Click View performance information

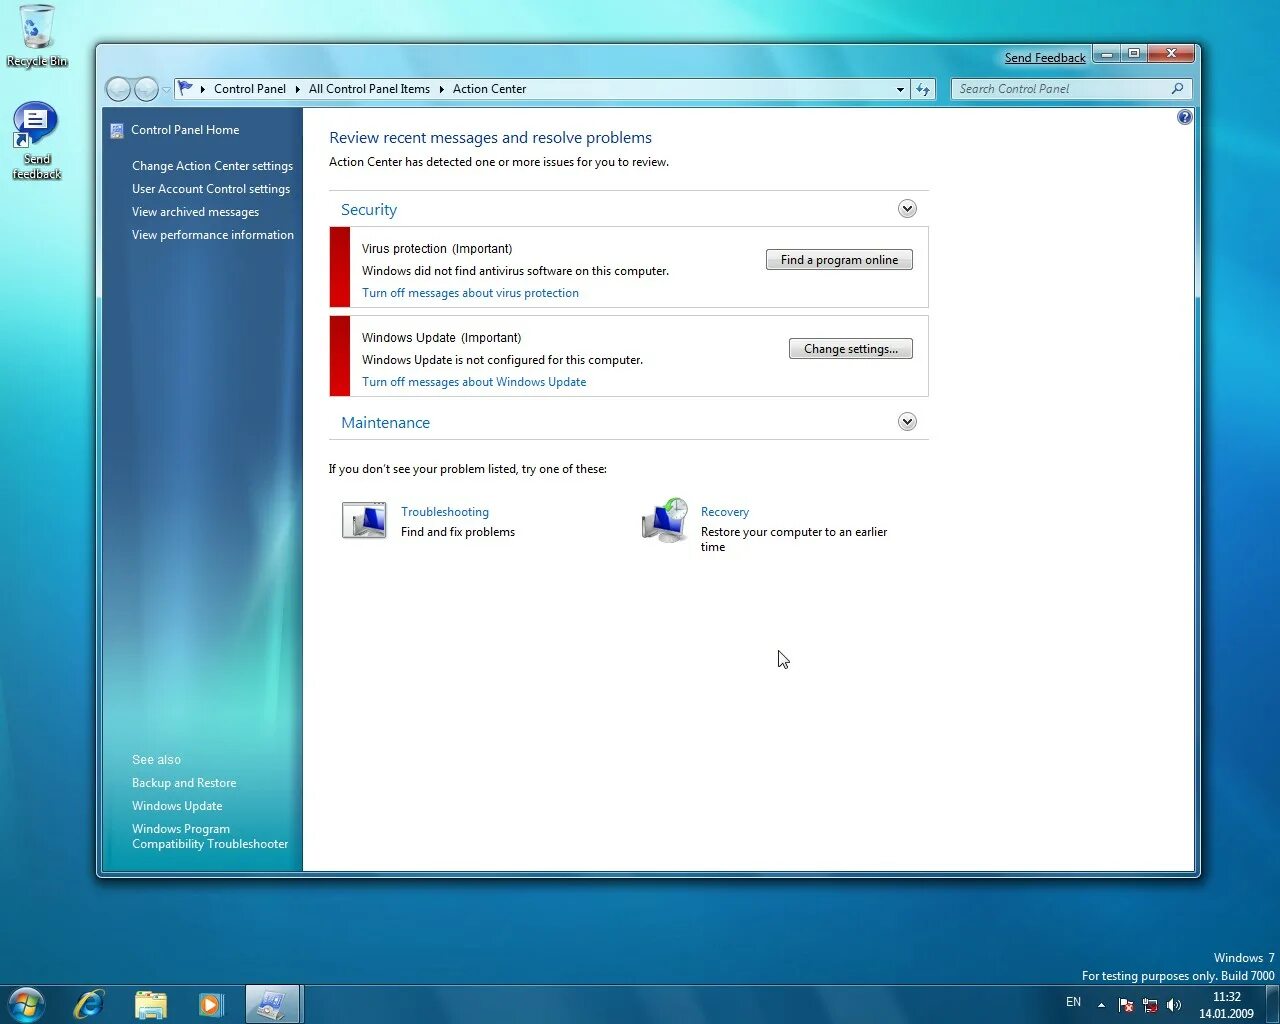[213, 235]
